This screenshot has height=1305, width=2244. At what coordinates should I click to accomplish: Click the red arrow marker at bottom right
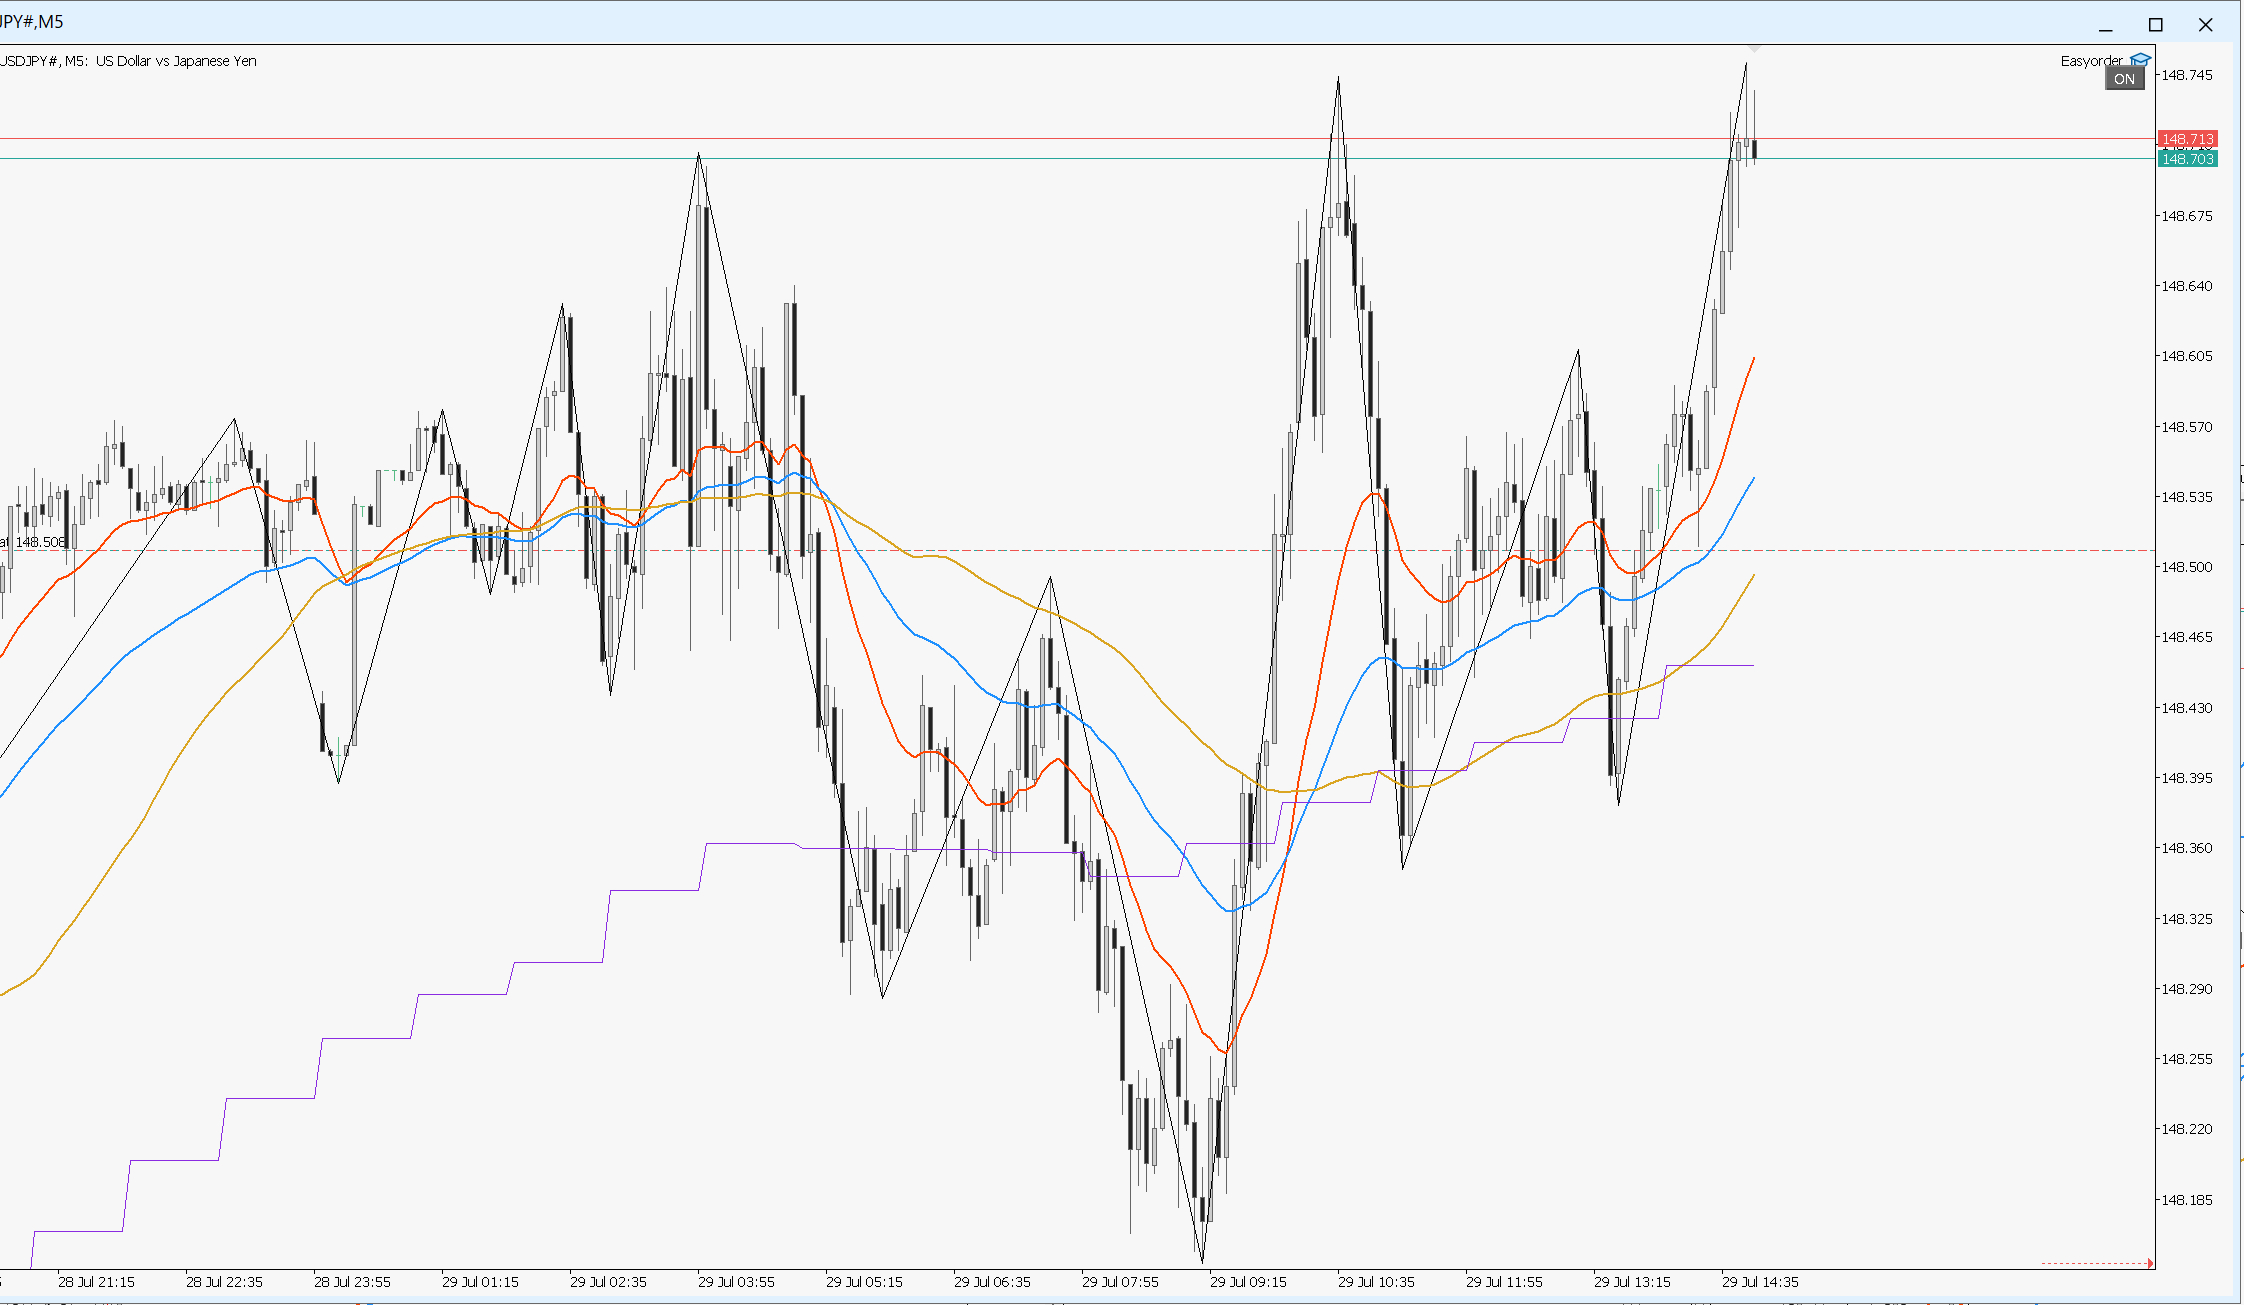point(2150,1263)
